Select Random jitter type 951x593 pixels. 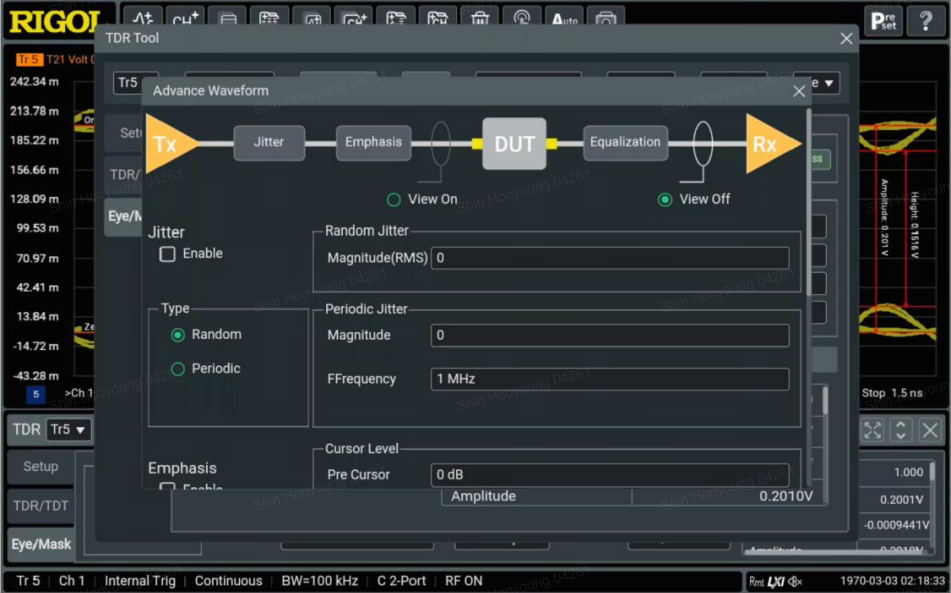click(178, 335)
